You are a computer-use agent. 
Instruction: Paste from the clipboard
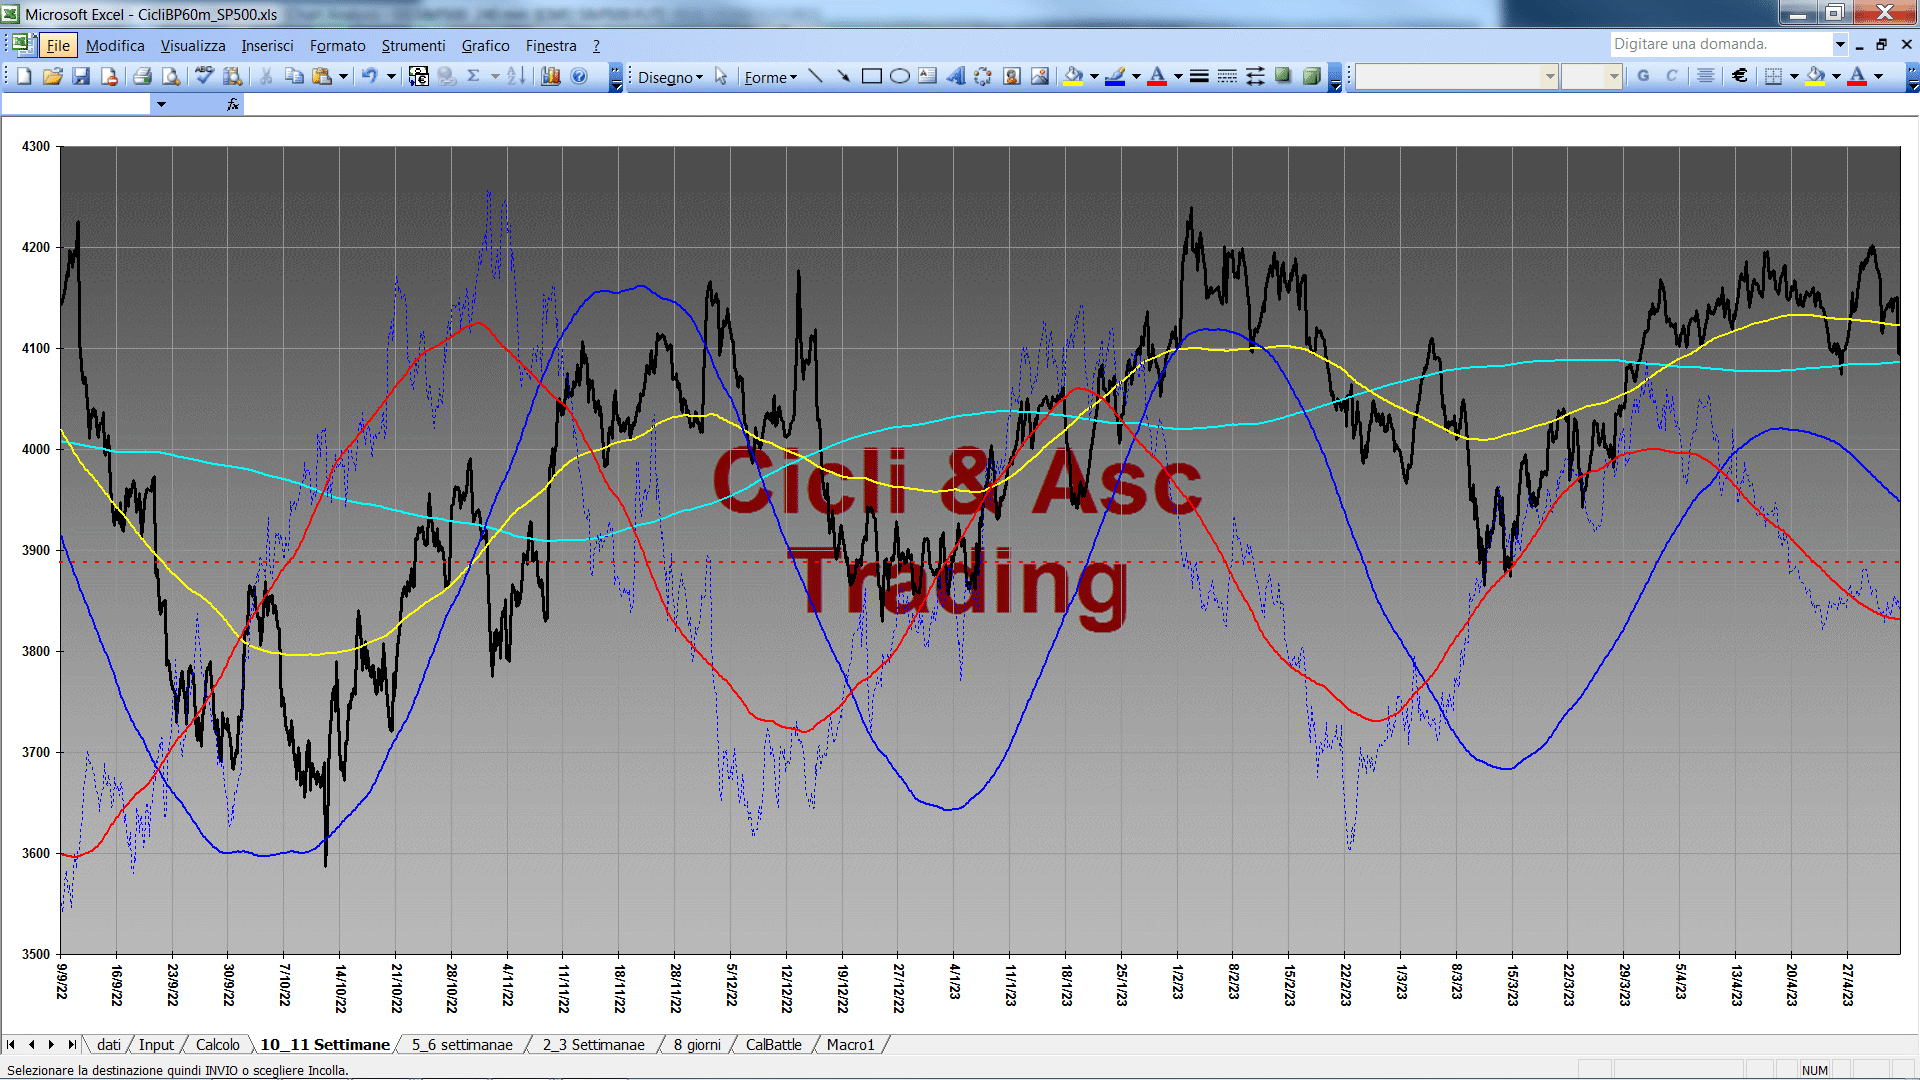tap(322, 76)
